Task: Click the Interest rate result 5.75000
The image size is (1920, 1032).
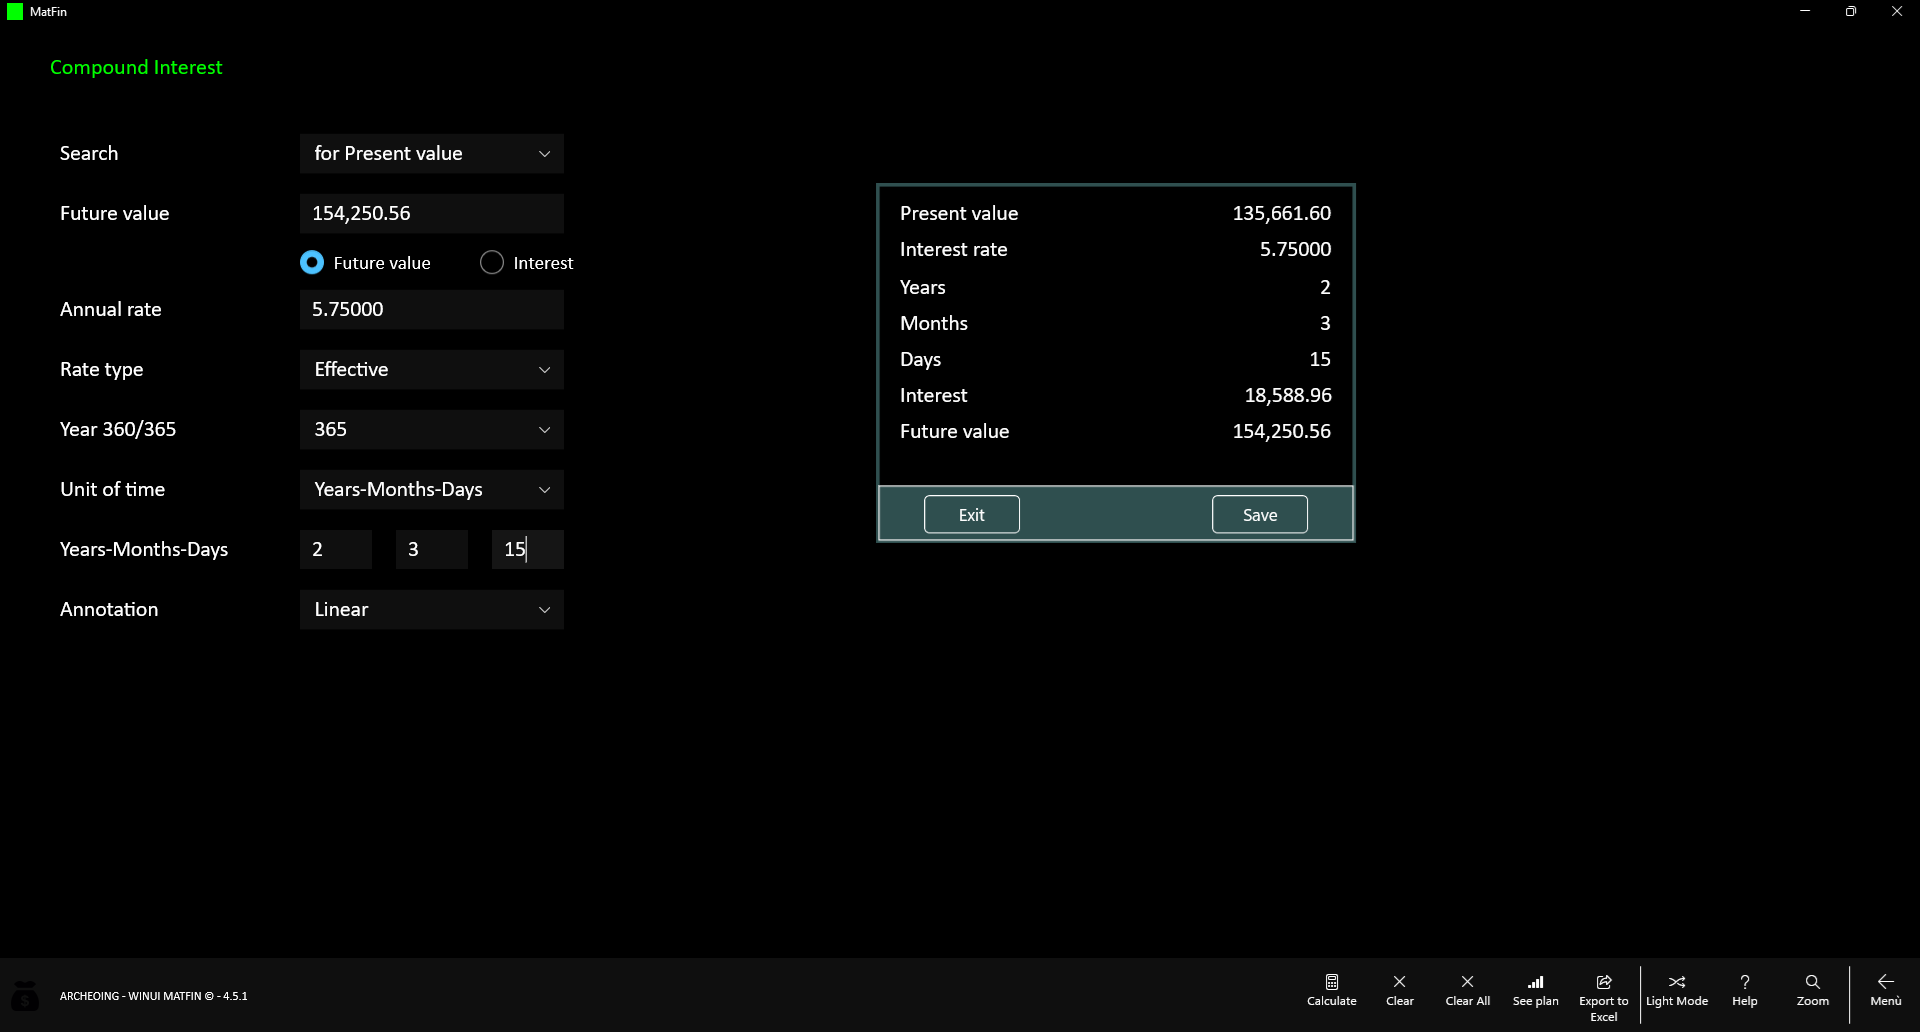Action: coord(1295,249)
